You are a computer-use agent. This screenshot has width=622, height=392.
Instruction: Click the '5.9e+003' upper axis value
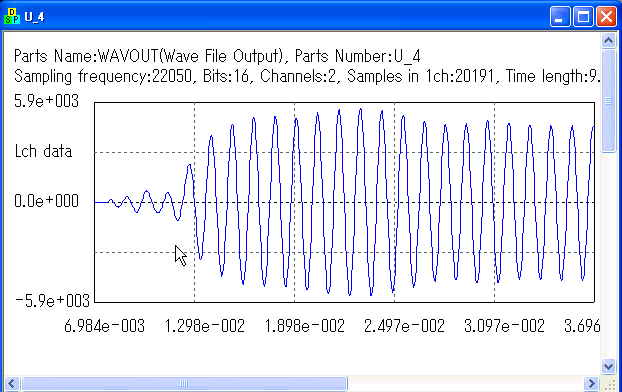(x=46, y=101)
